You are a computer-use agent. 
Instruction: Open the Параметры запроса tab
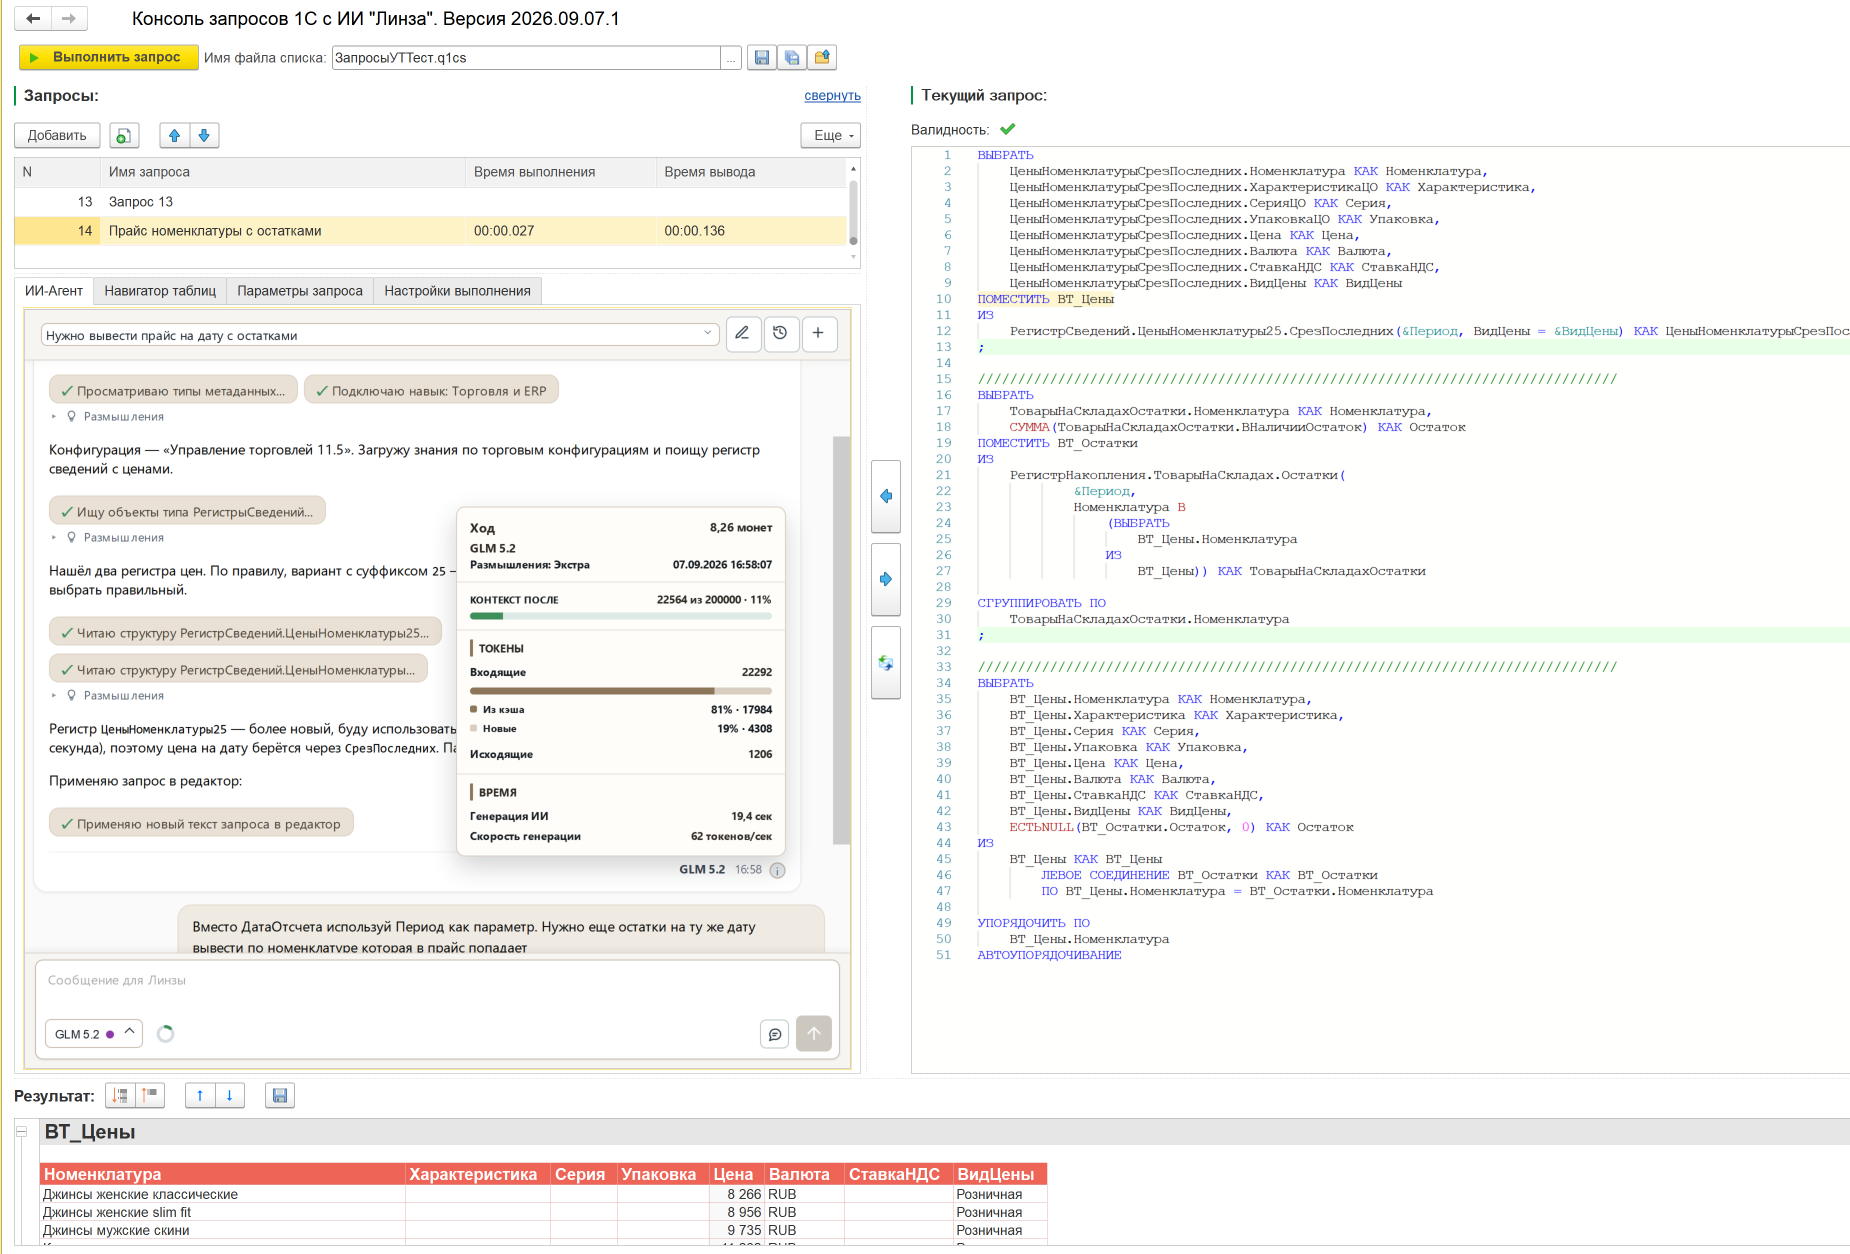(300, 291)
